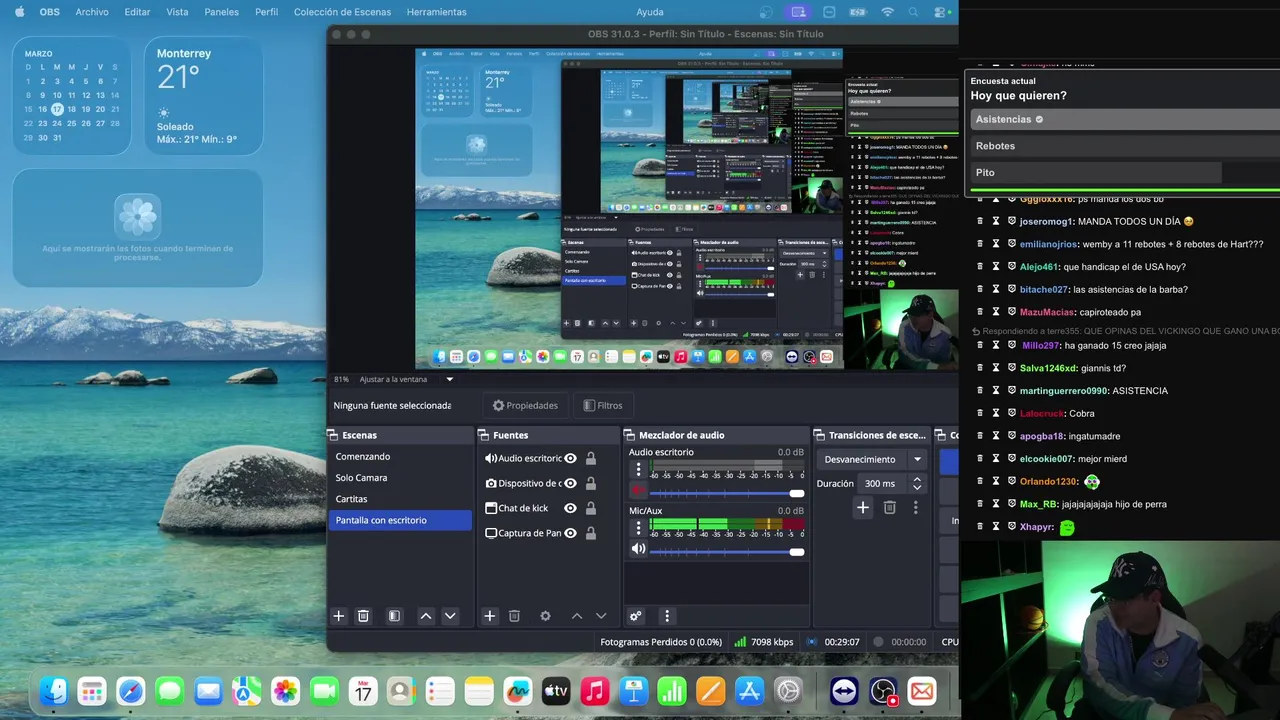This screenshot has height=720, width=1280.
Task: Open Numbers from the Dock
Action: tap(672, 691)
